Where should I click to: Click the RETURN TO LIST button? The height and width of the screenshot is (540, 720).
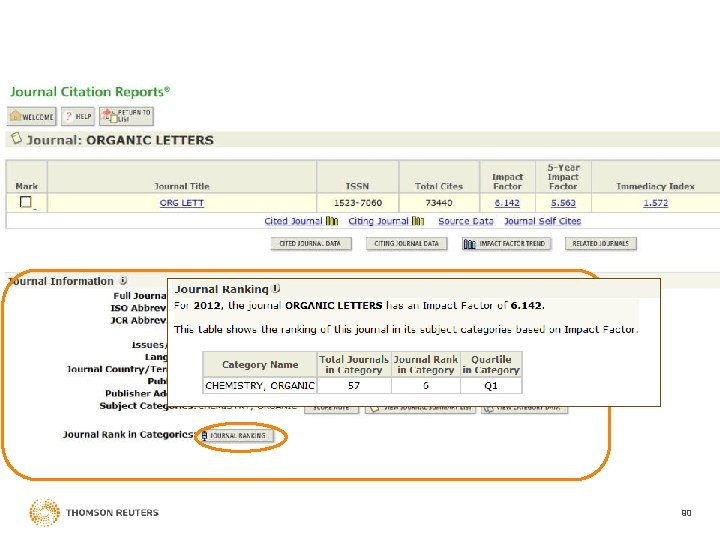pyautogui.click(x=126, y=116)
